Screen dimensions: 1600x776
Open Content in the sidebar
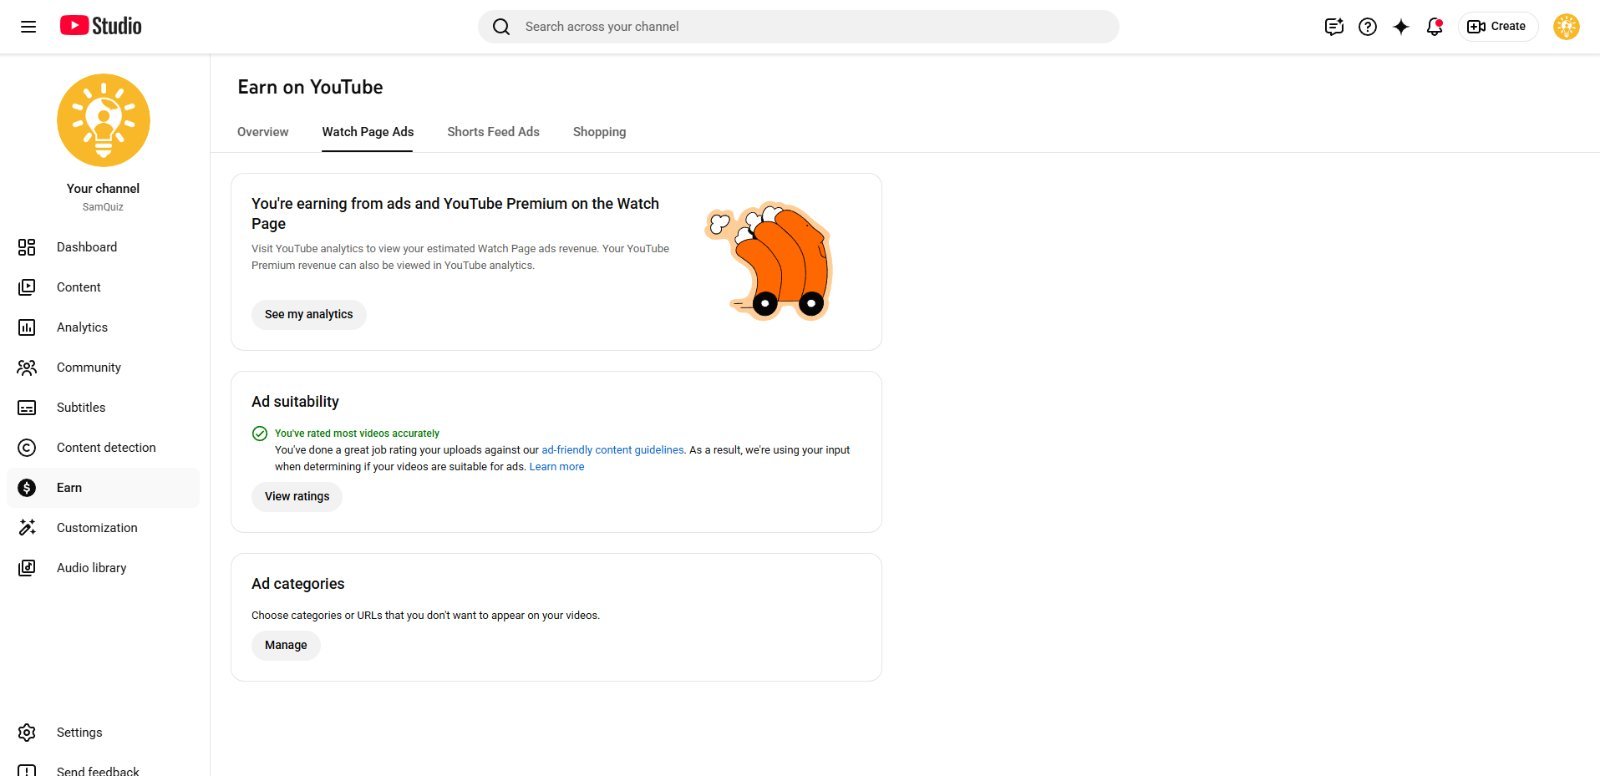coord(103,287)
